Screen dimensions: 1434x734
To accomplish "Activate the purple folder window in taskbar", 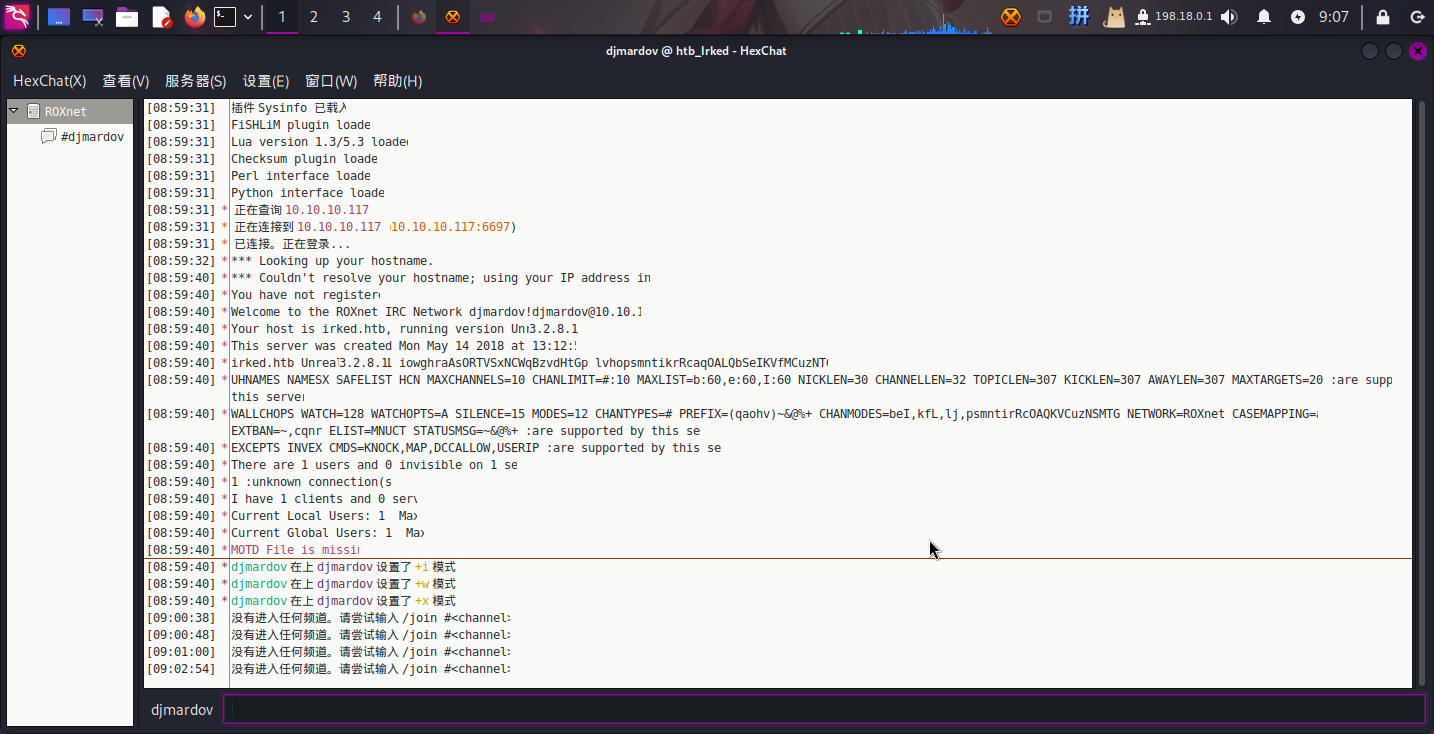I will (x=486, y=17).
